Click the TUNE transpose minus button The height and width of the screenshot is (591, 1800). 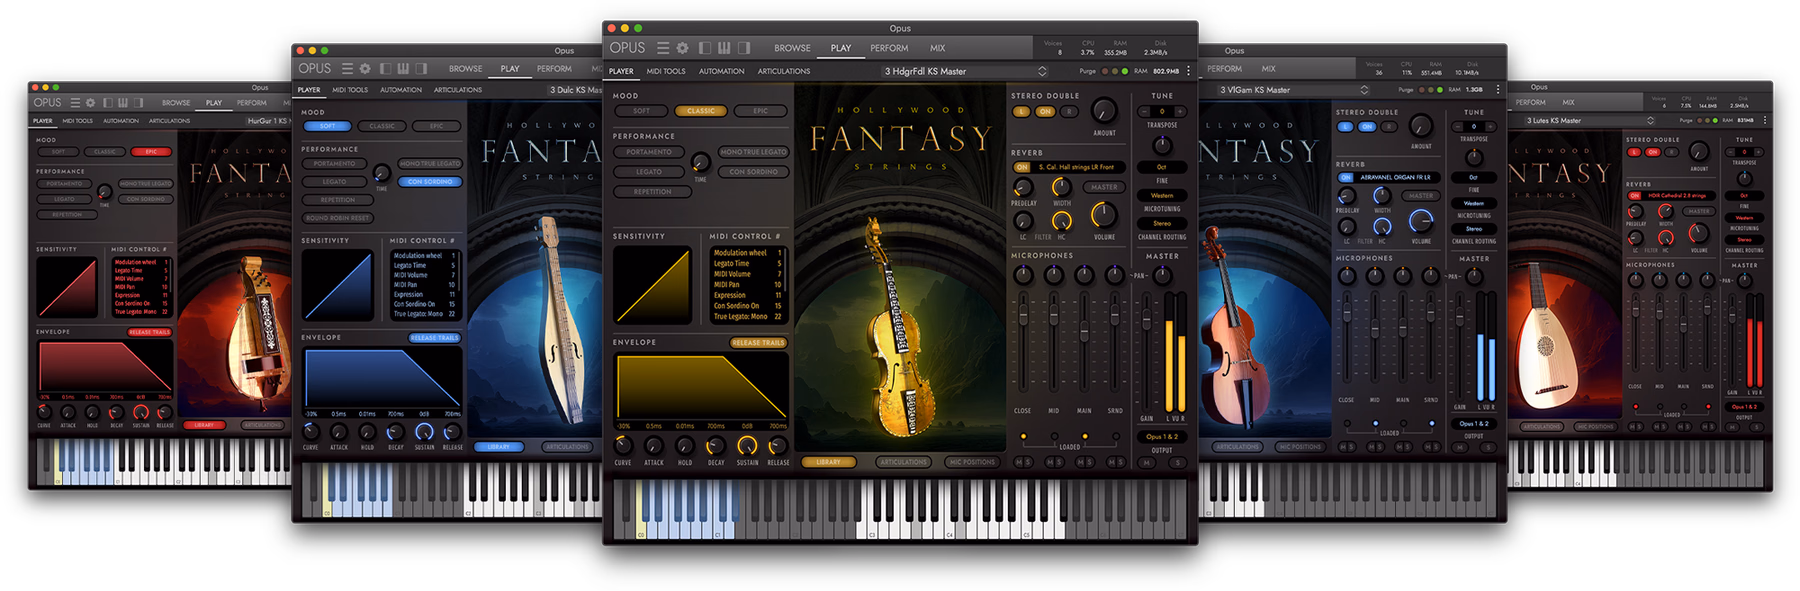coord(1143,111)
